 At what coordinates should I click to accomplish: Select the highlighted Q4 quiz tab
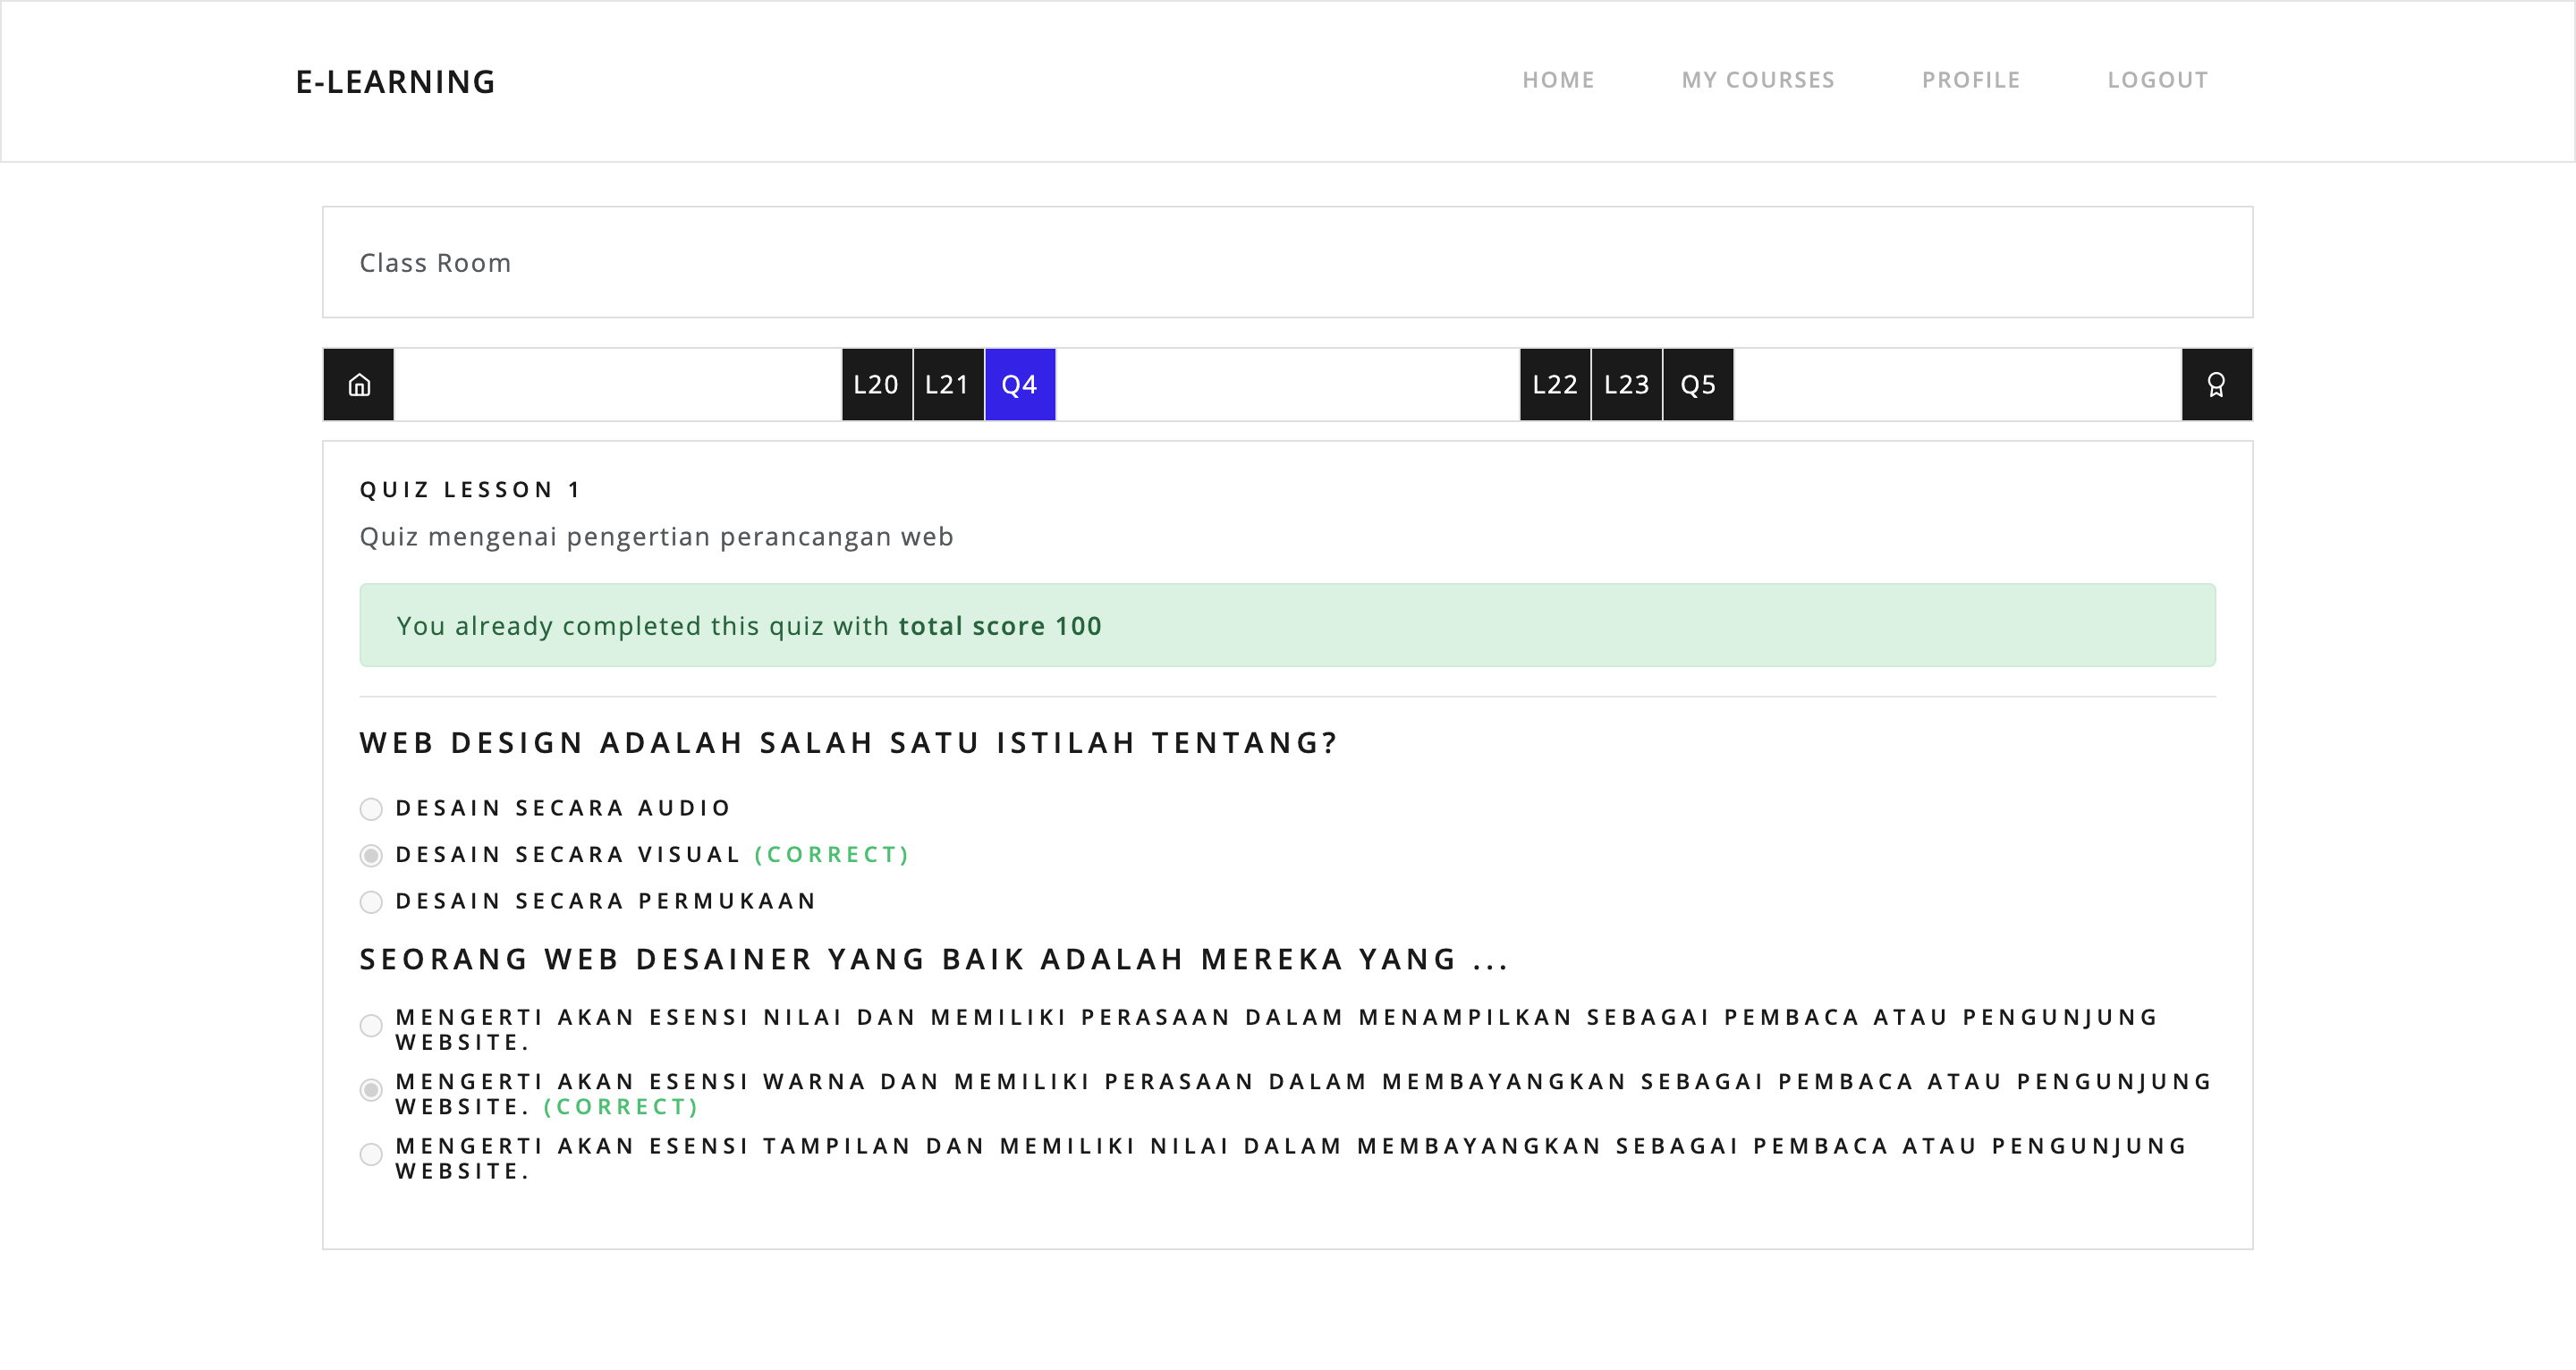pos(1019,385)
